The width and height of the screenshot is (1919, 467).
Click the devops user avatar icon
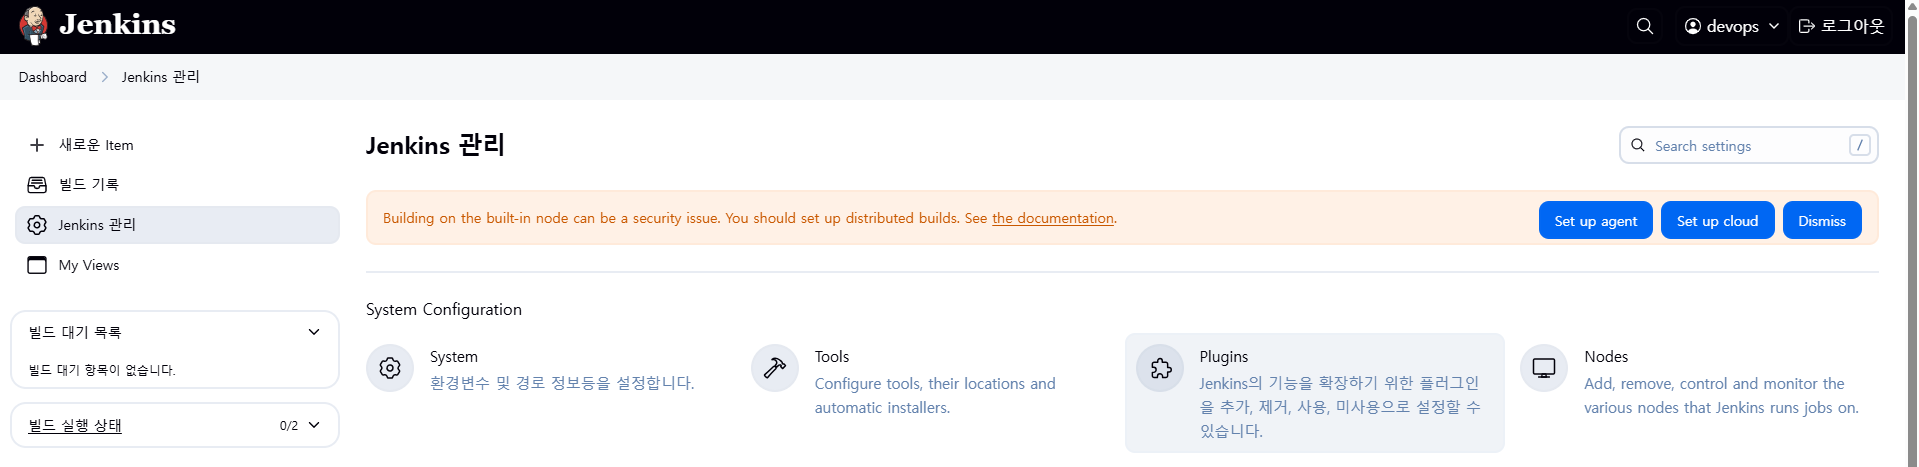(x=1693, y=26)
